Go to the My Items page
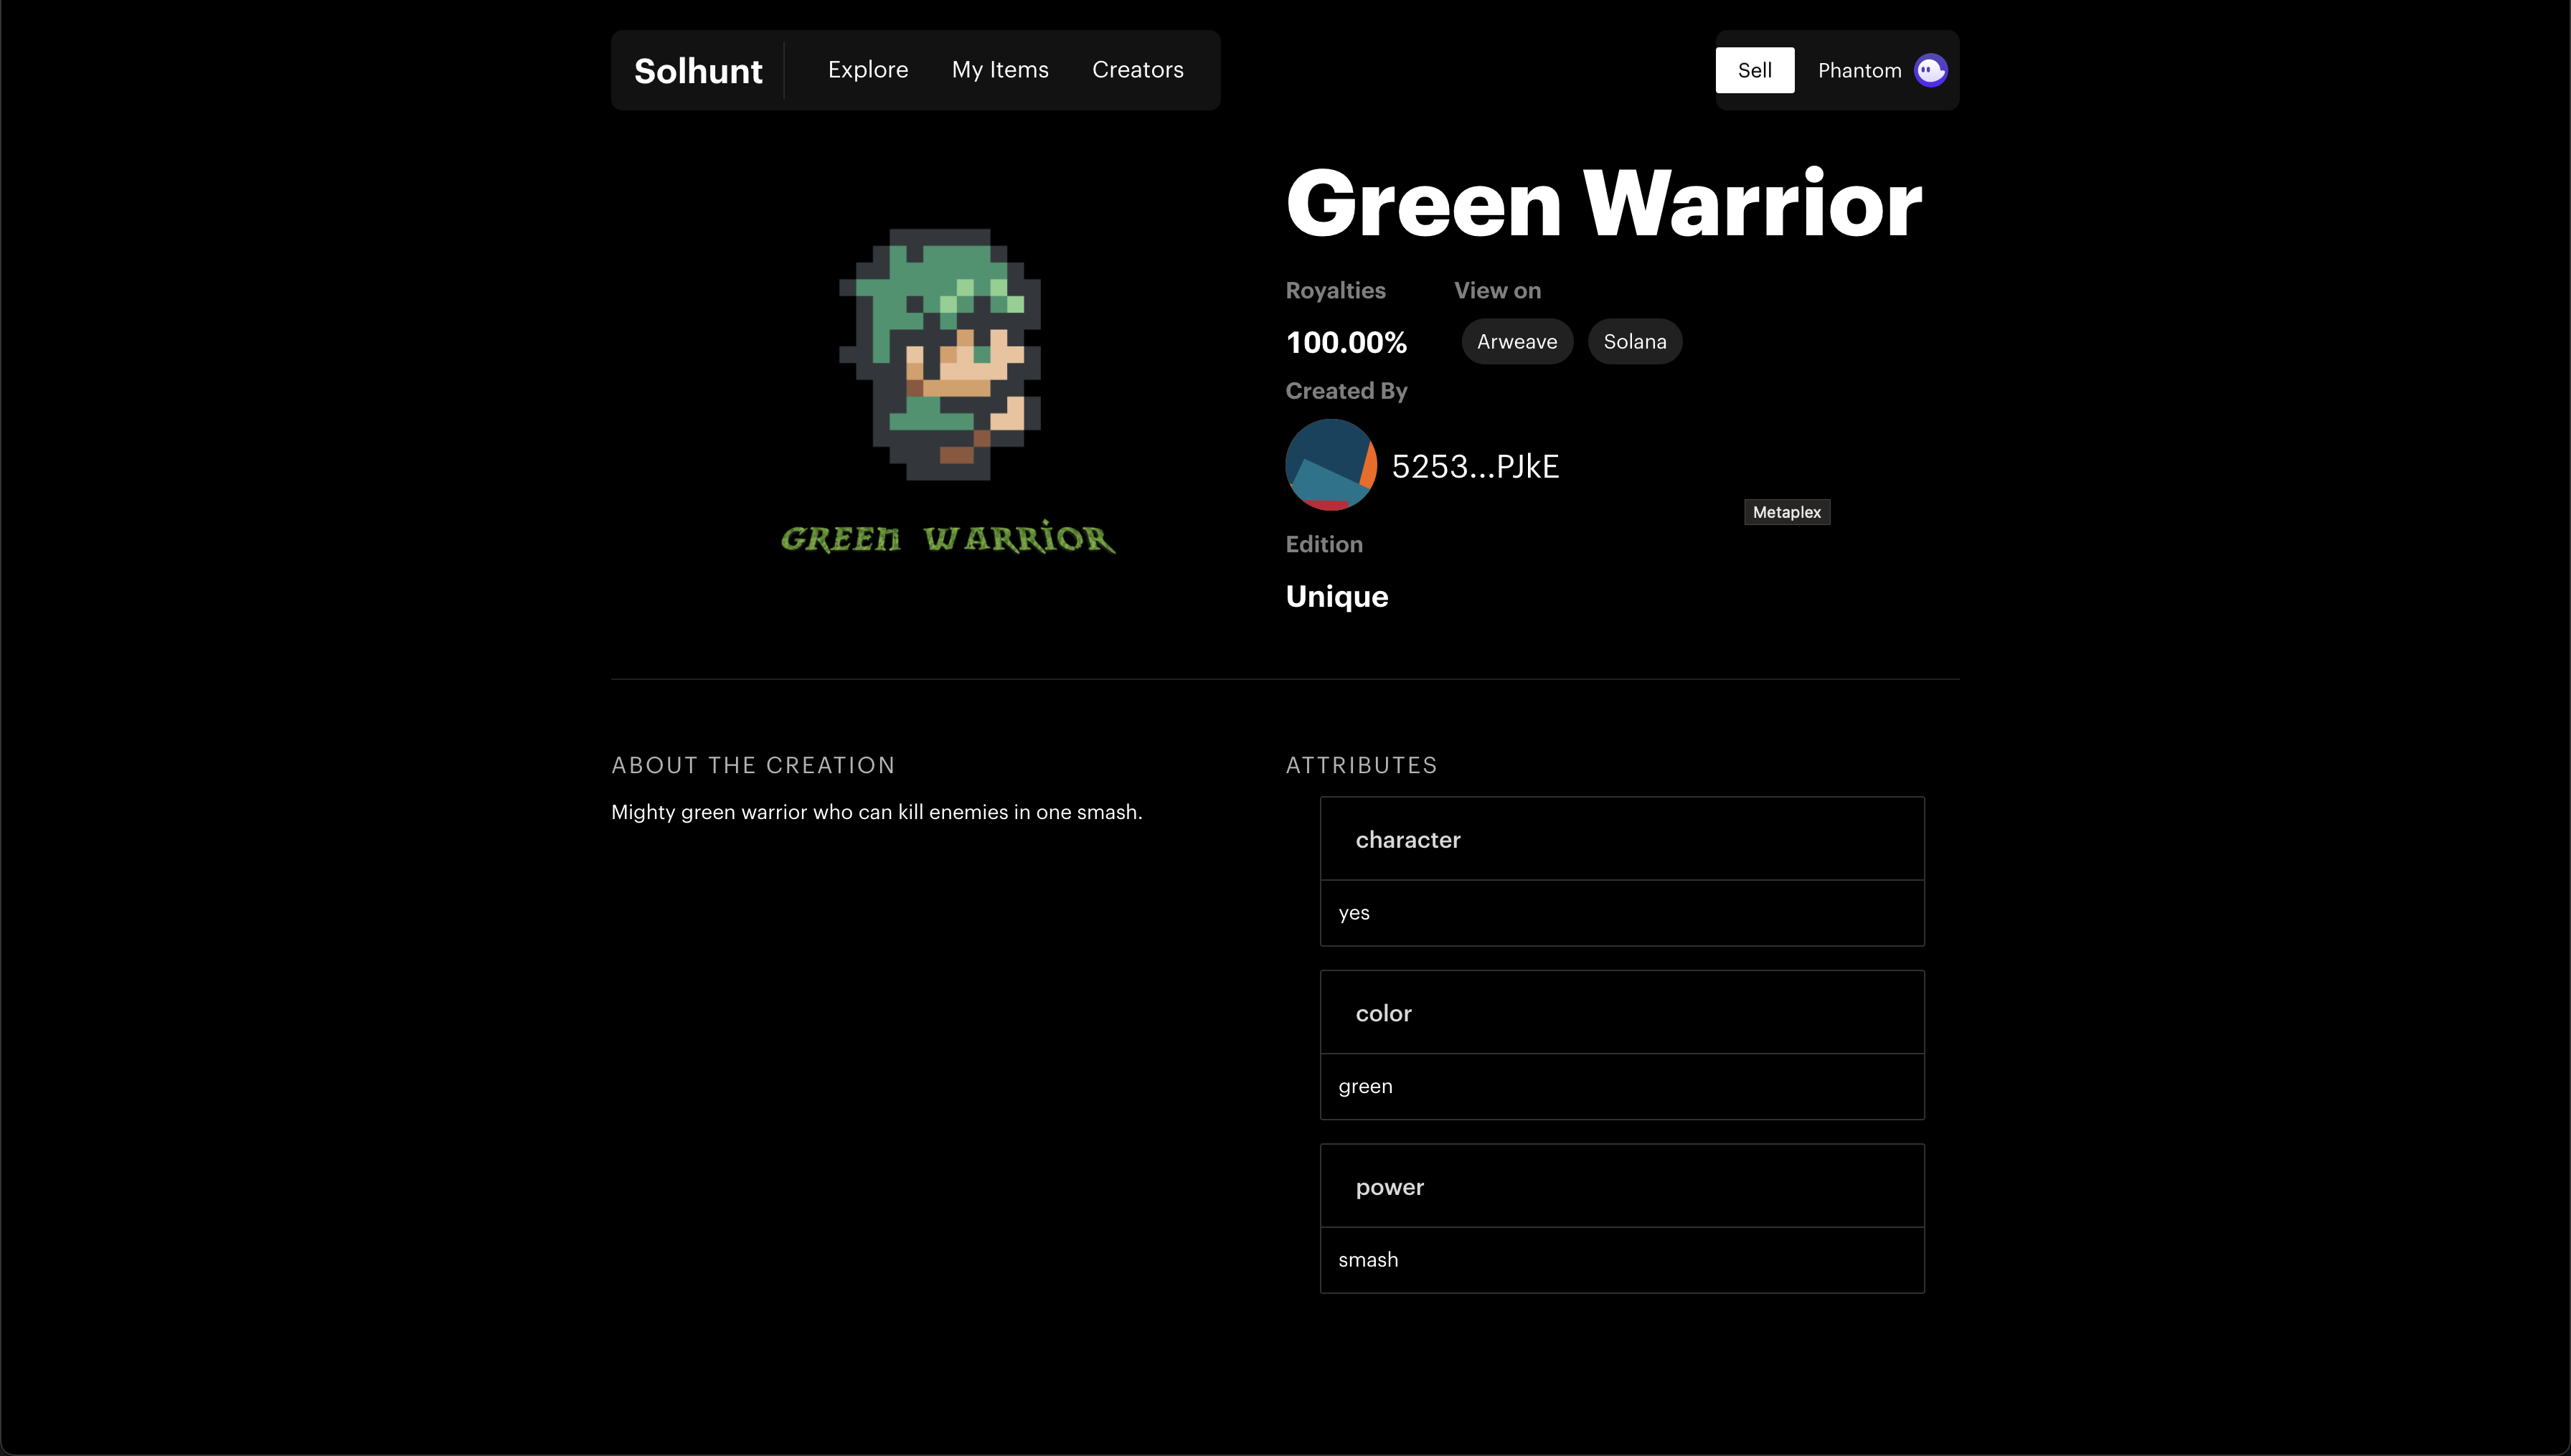The height and width of the screenshot is (1456, 2571). click(x=1000, y=70)
